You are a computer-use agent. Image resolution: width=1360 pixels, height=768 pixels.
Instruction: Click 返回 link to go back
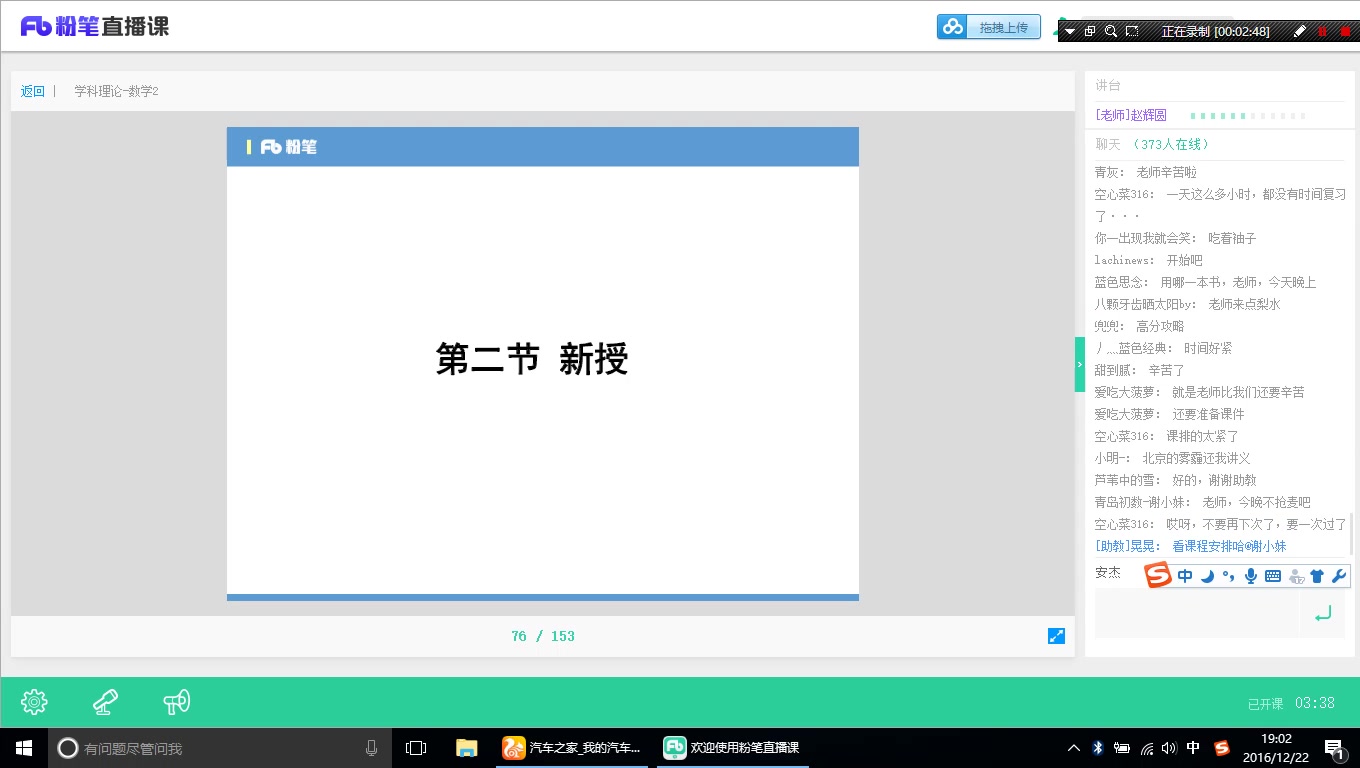point(33,91)
